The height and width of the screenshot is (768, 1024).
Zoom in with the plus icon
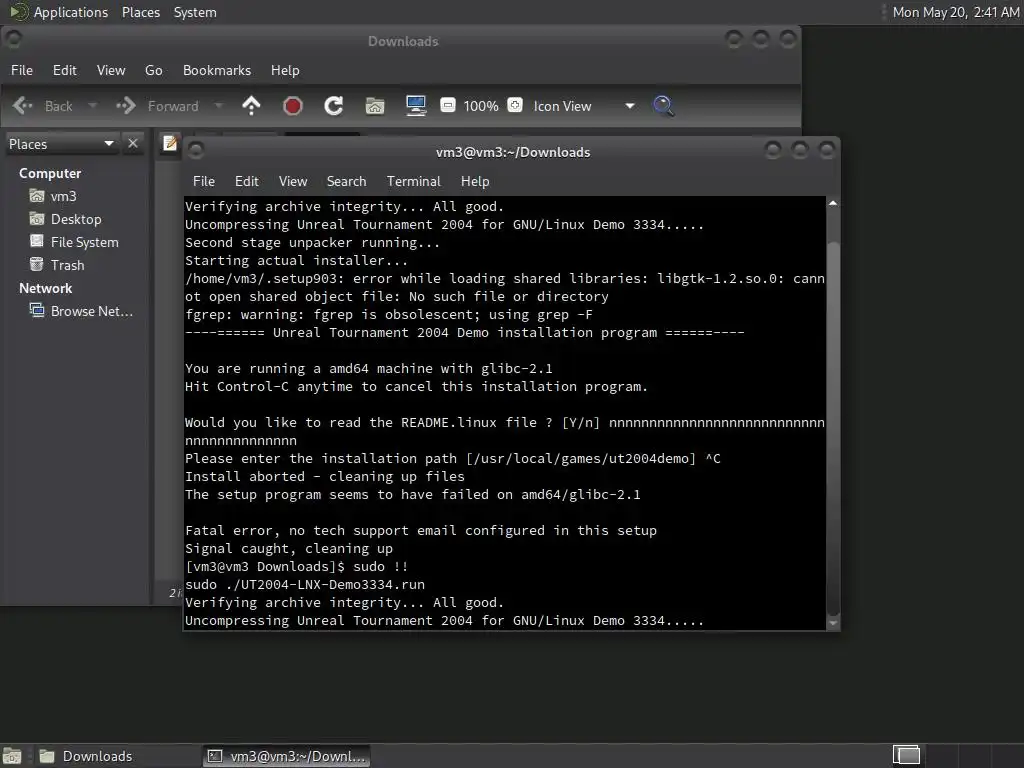[515, 105]
